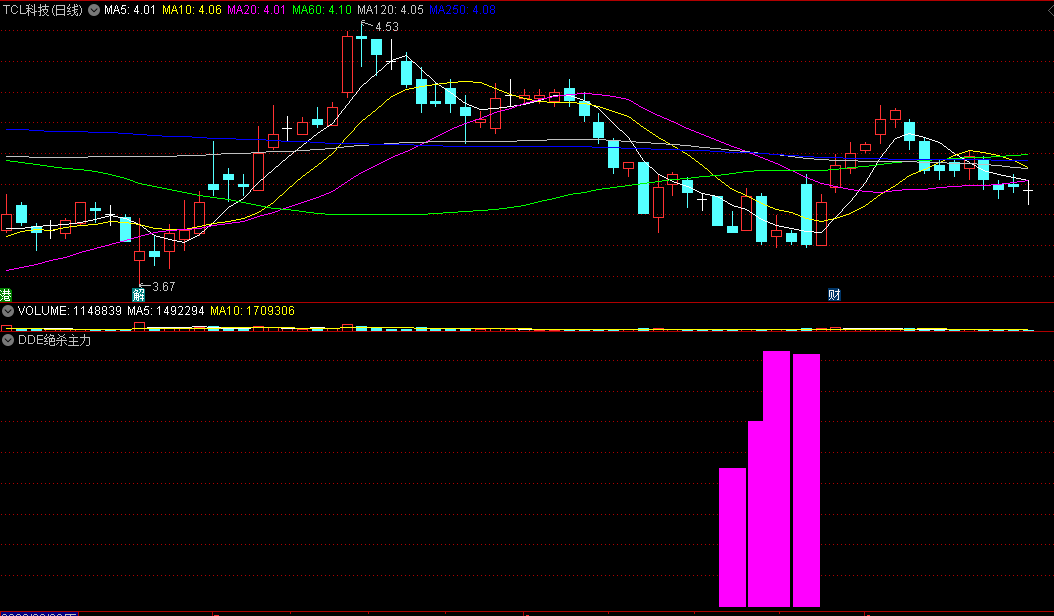Click the 港 marker icon
The height and width of the screenshot is (616, 1054).
(5, 295)
